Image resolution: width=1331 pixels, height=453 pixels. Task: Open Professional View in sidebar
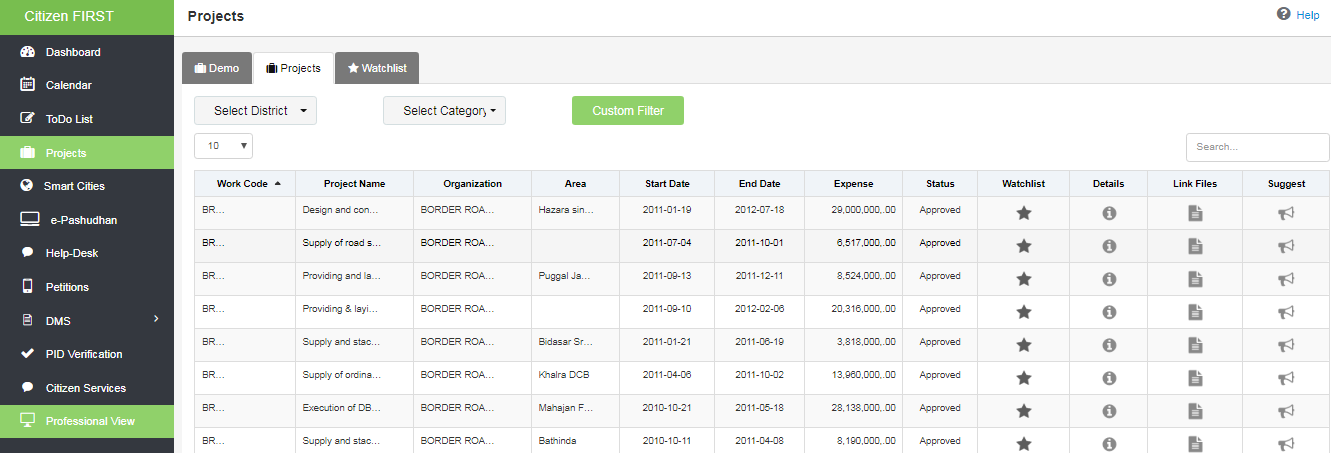pos(89,421)
